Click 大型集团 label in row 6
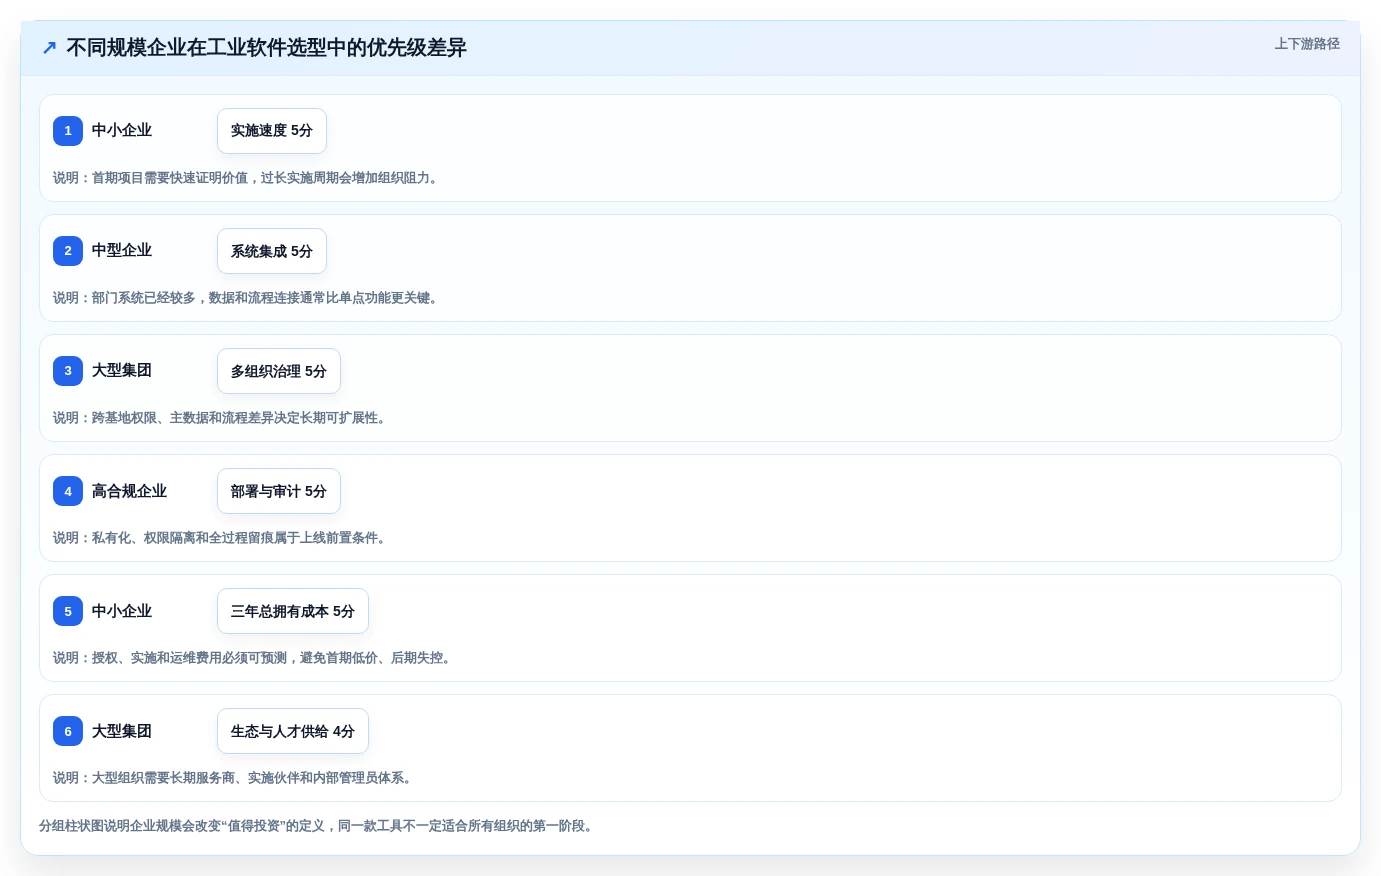 point(122,731)
